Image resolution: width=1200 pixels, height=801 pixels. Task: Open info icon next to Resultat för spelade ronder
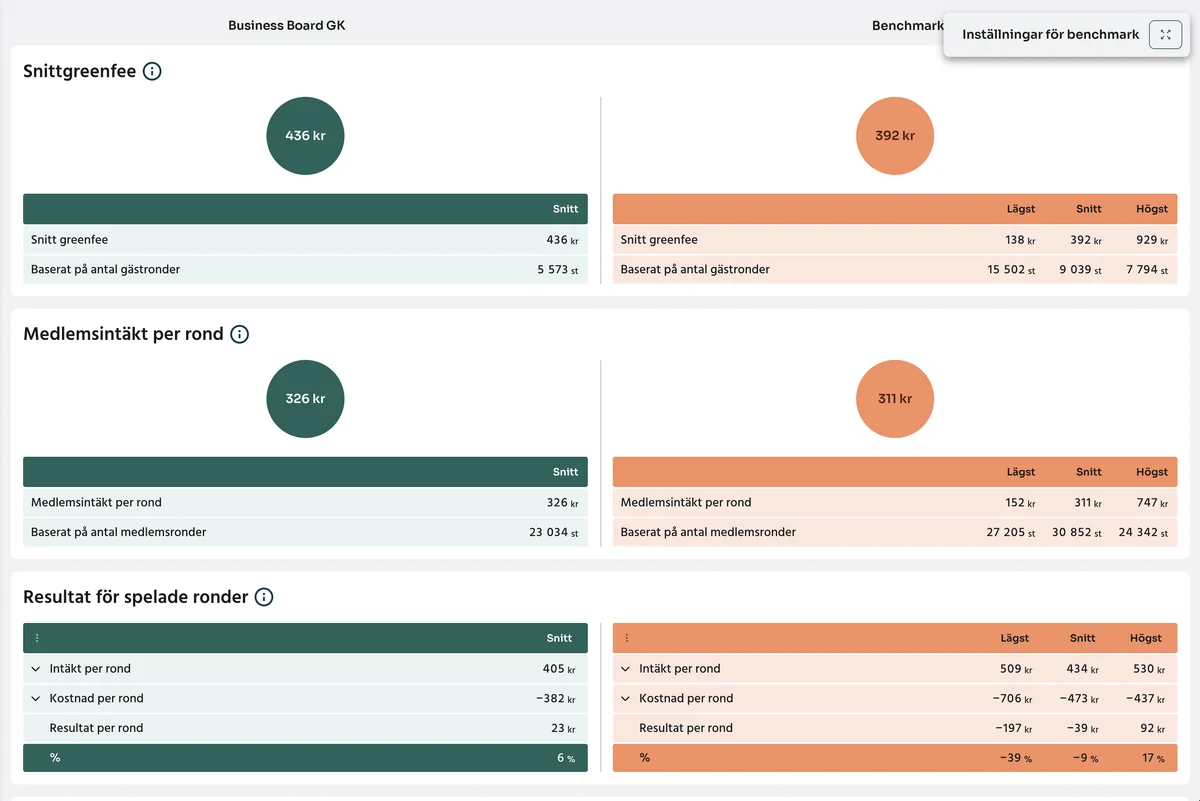tap(264, 597)
